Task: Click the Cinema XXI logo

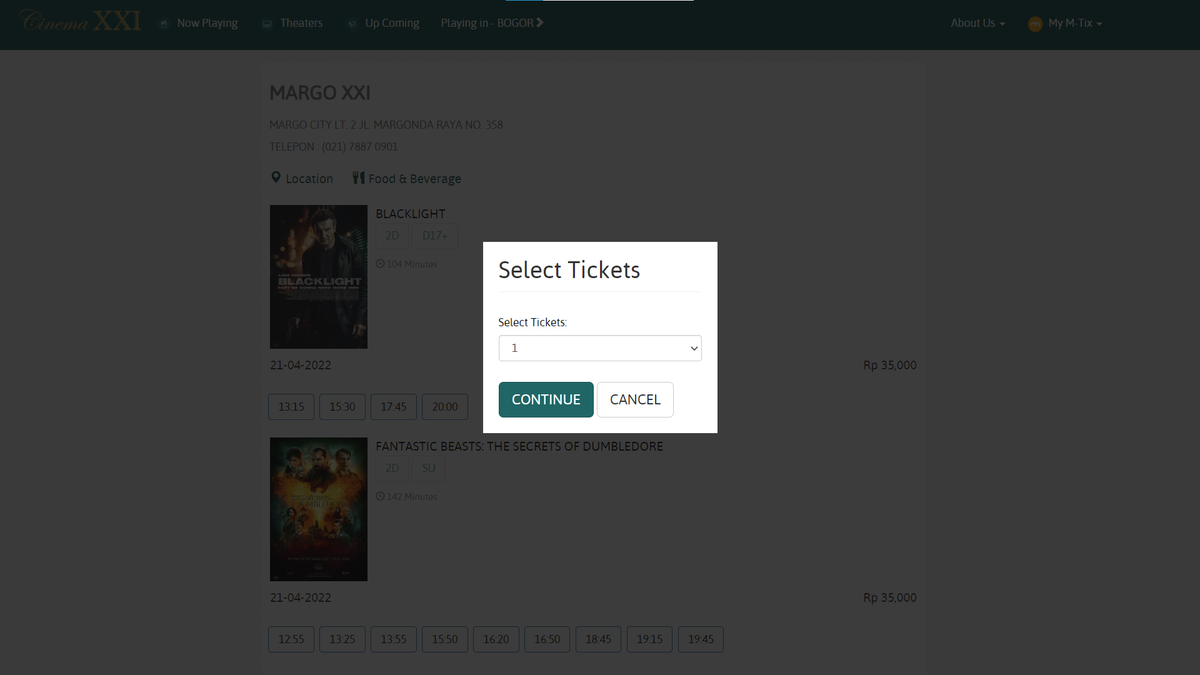Action: pyautogui.click(x=81, y=21)
